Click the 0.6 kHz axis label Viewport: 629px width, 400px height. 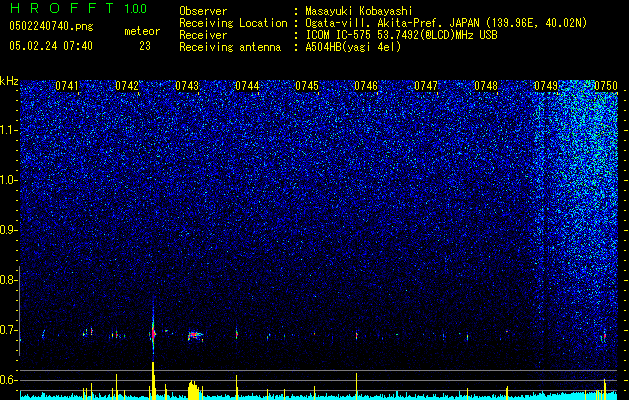pyautogui.click(x=9, y=380)
